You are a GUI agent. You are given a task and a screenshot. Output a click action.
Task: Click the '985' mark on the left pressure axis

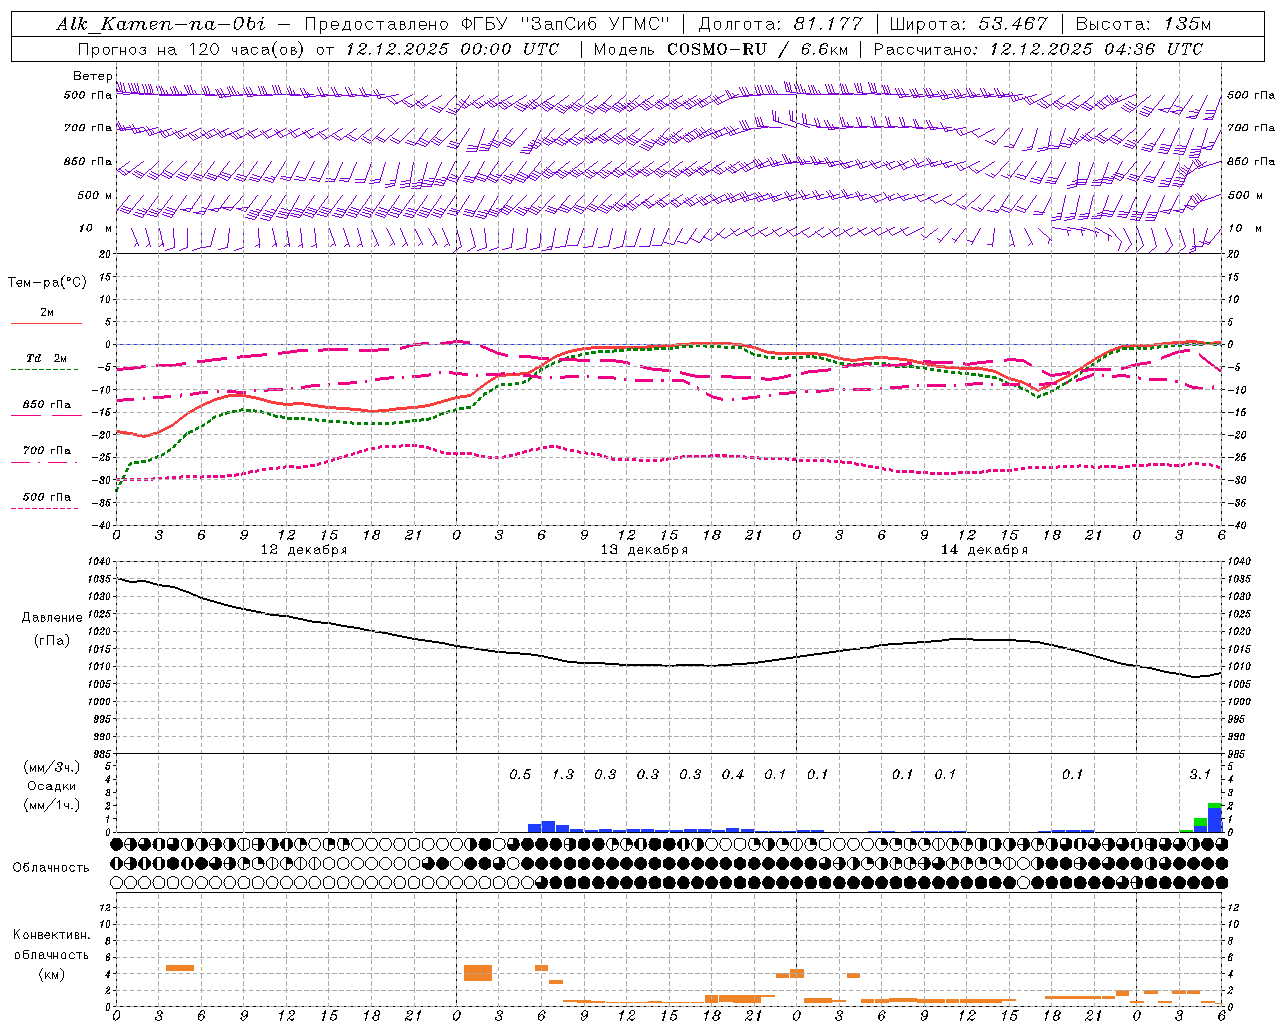tap(101, 755)
